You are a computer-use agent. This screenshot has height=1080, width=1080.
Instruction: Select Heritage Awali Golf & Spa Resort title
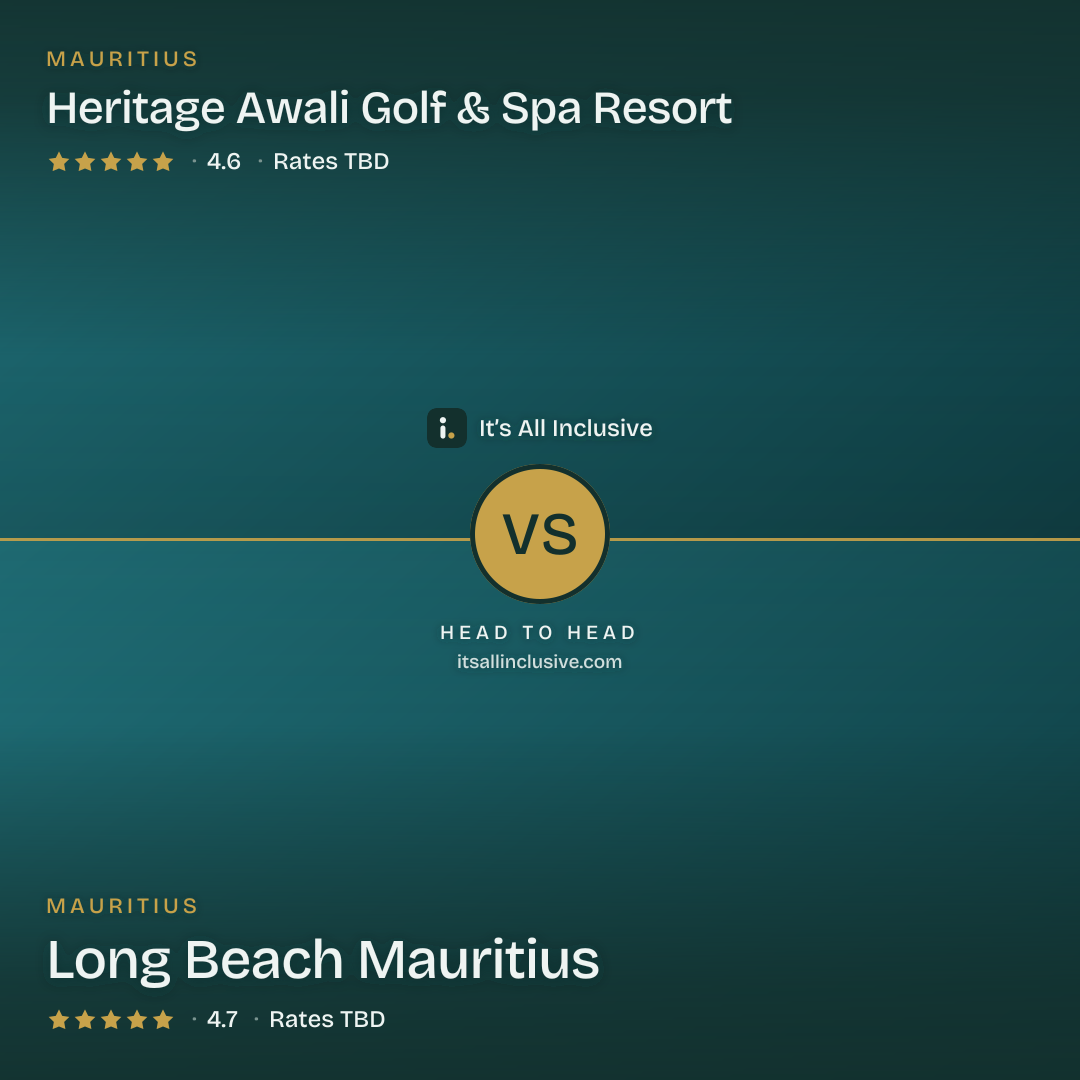coord(389,109)
